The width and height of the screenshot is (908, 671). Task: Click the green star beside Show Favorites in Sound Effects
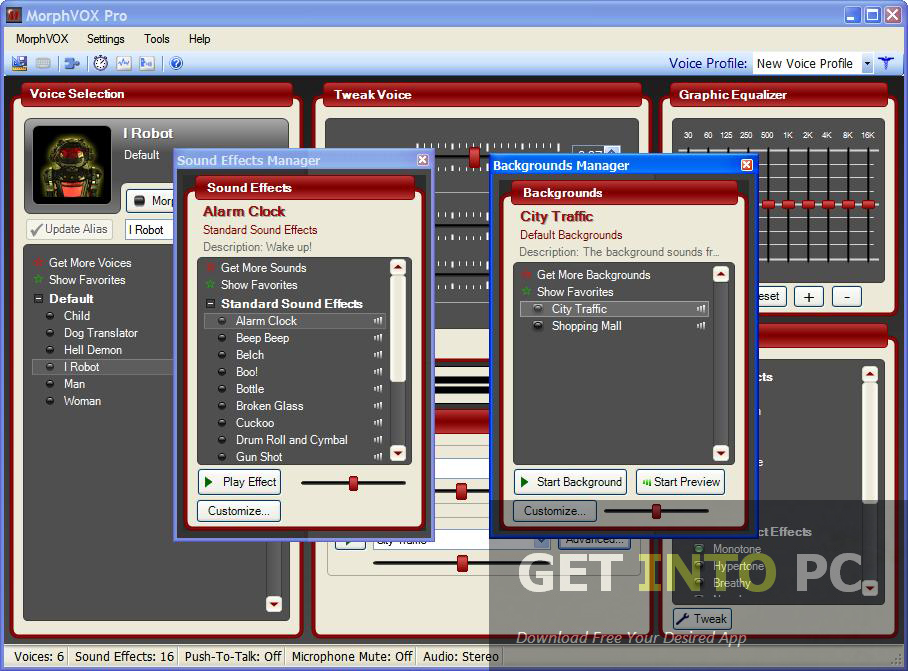click(210, 285)
